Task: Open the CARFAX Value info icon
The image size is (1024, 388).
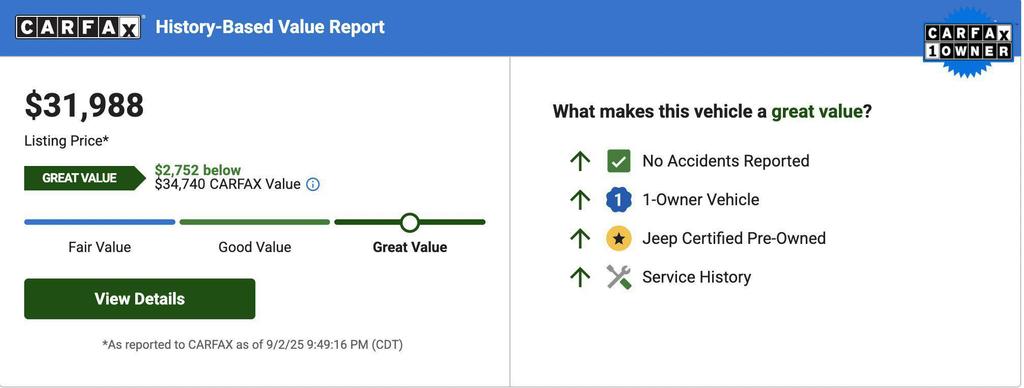Action: 313,184
